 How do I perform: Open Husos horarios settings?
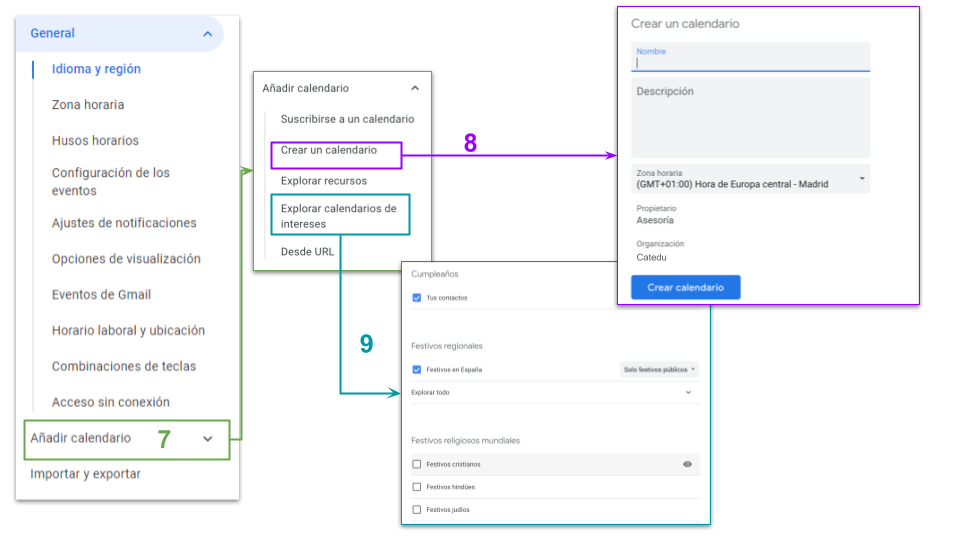tap(95, 140)
